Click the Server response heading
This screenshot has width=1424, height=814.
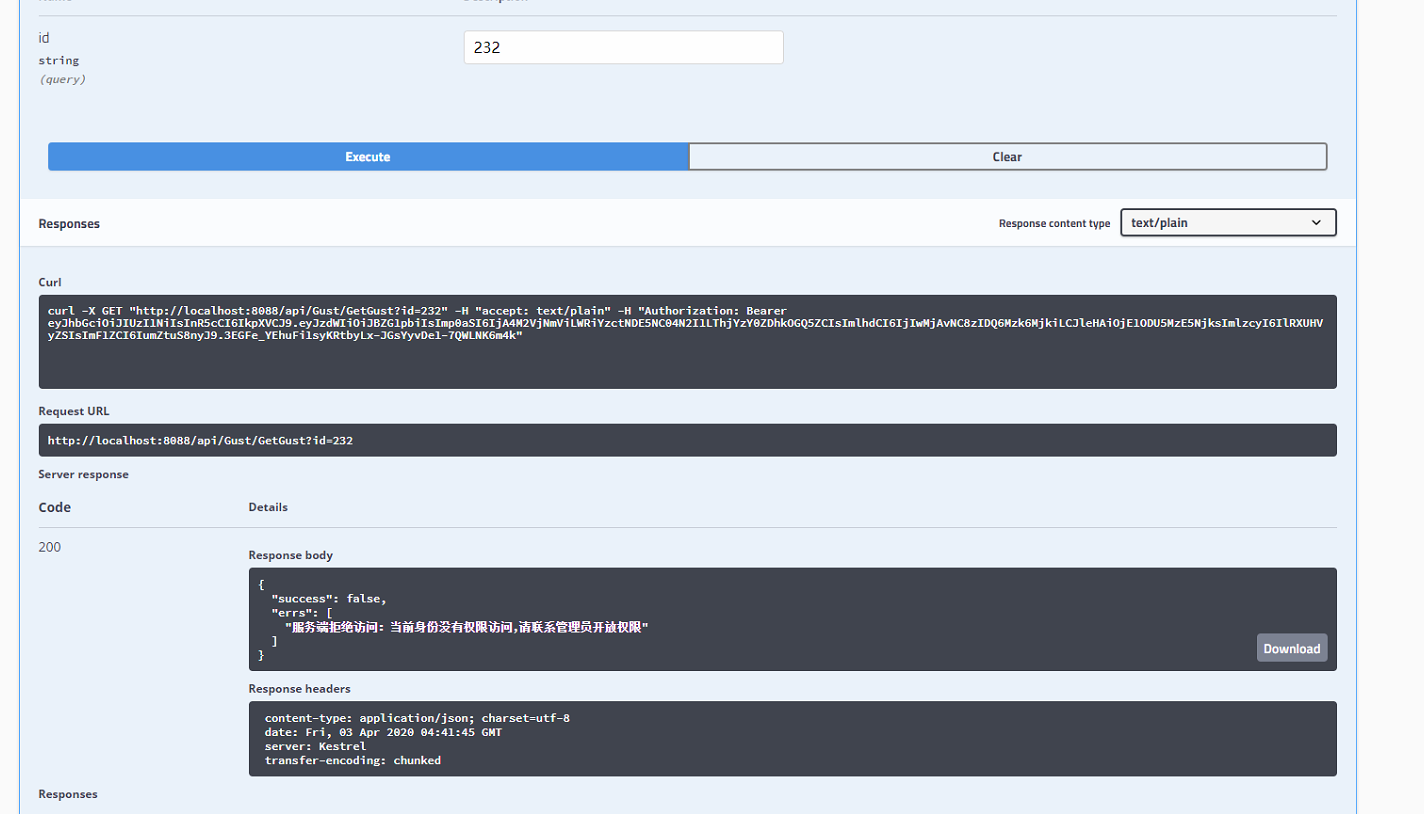83,474
